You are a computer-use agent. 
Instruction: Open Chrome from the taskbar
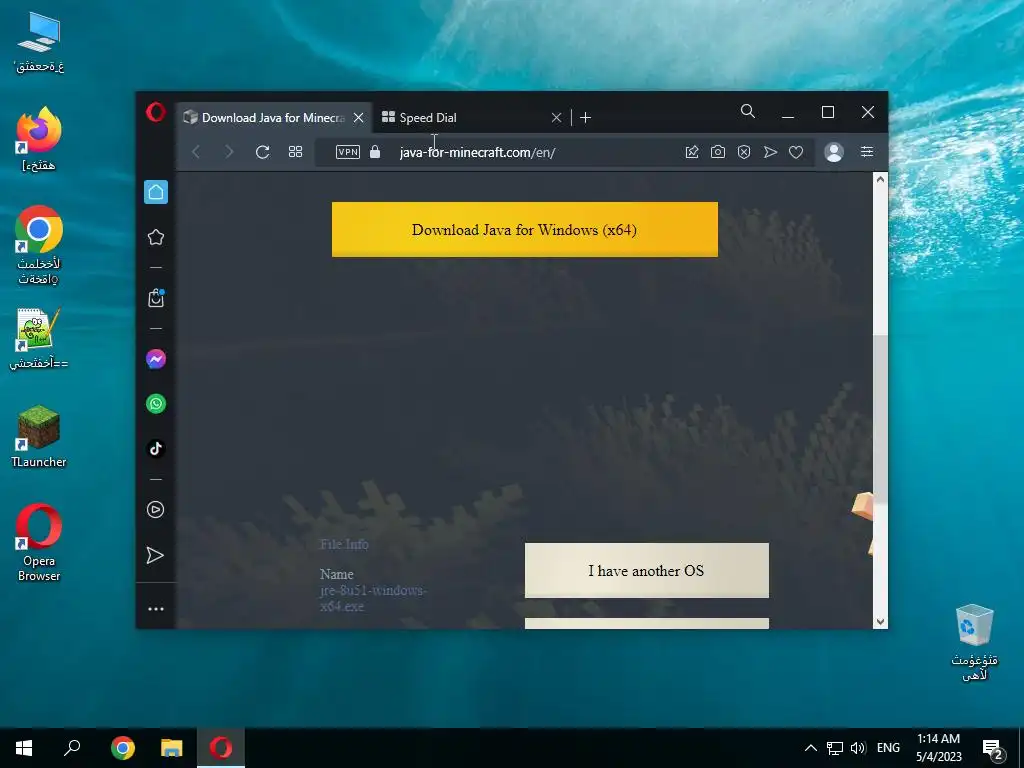click(x=122, y=748)
